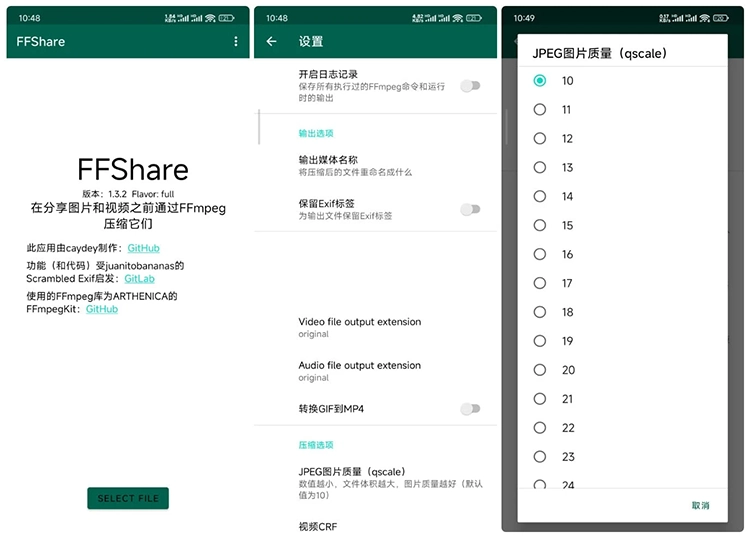
Task: Open the Scrambled Exif GitLab link
Action: (140, 279)
